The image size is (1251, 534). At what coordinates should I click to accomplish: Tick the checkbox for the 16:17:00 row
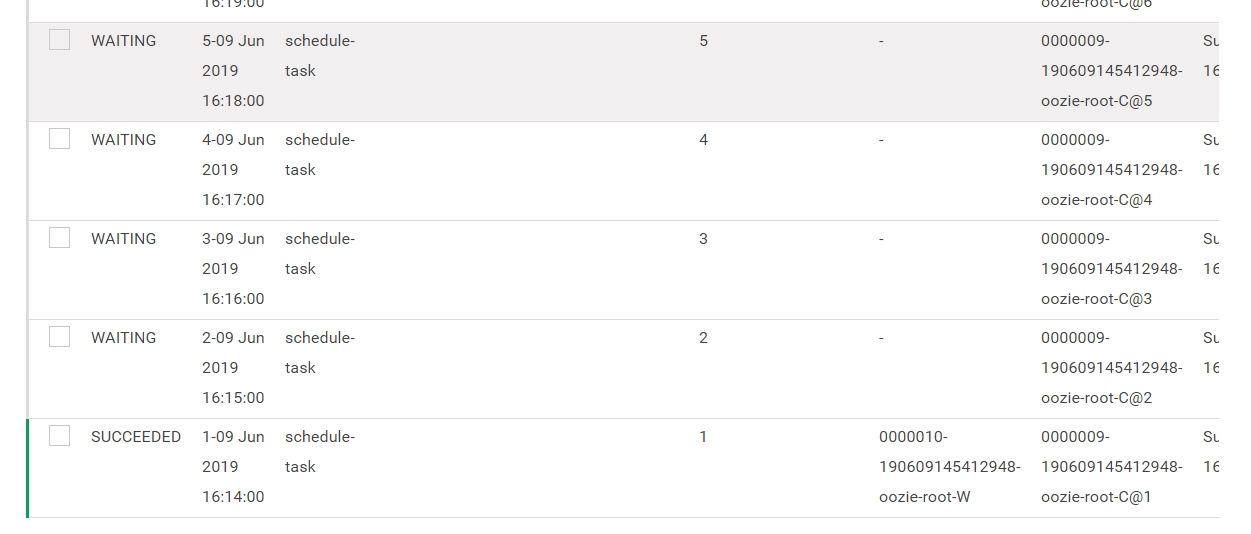click(x=60, y=139)
